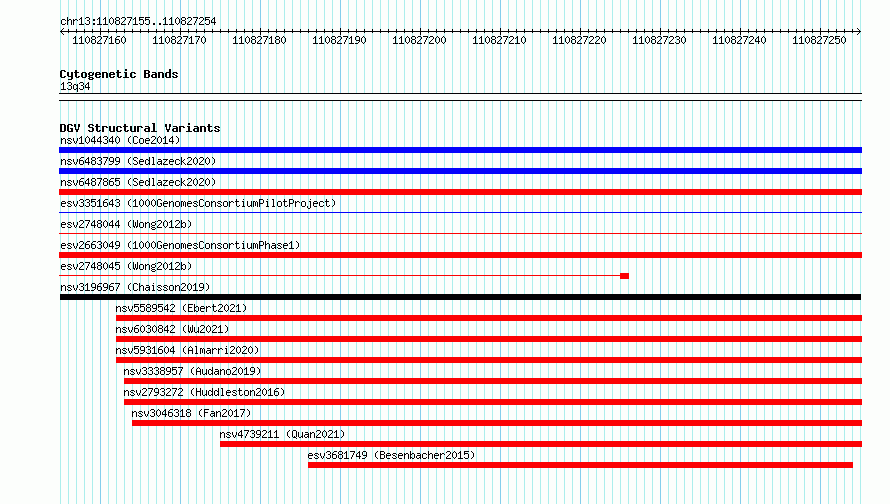
Task: Open the nsv4739211 (Quan2021) label
Action: click(x=282, y=434)
